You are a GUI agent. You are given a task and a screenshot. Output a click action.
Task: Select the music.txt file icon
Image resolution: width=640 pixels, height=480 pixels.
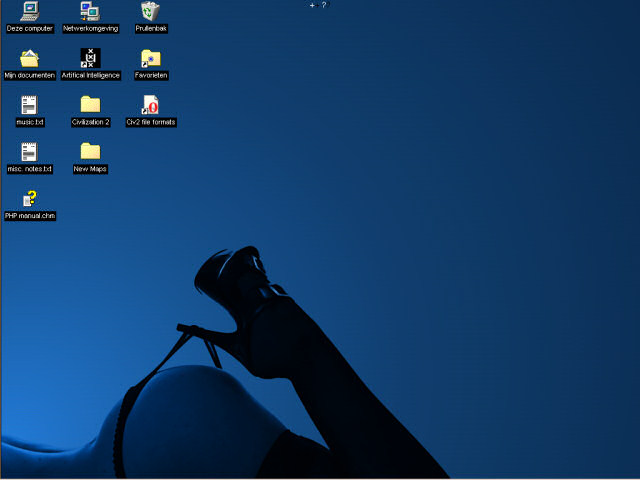coord(29,104)
